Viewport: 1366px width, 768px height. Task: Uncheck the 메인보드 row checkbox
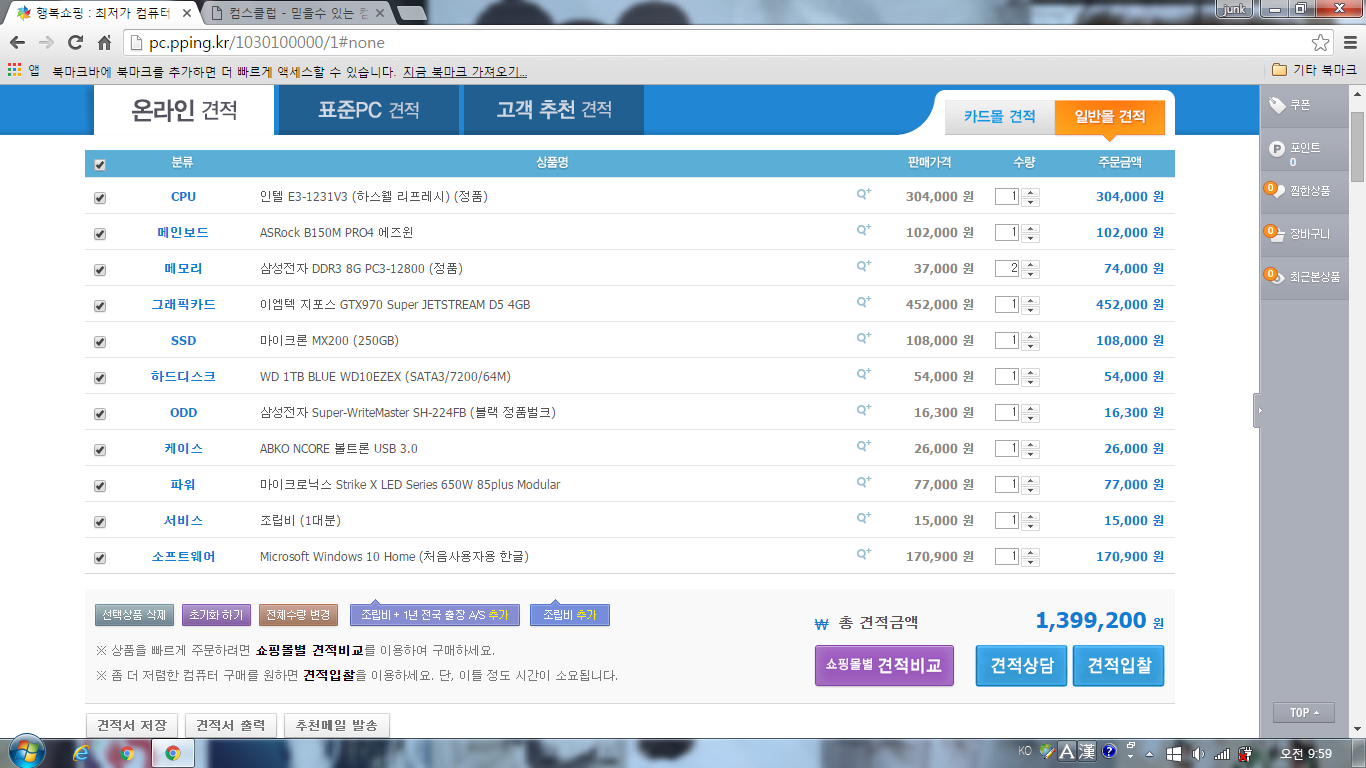pos(99,234)
